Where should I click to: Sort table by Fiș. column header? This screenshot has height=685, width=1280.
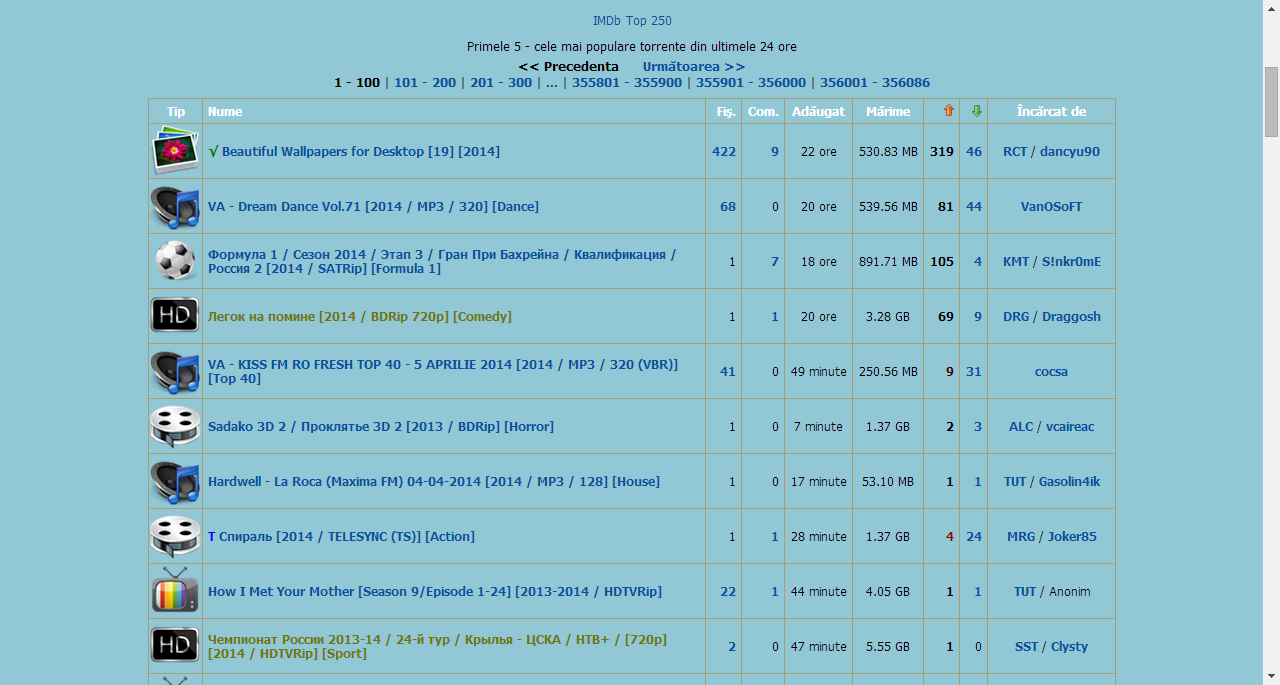click(x=727, y=111)
